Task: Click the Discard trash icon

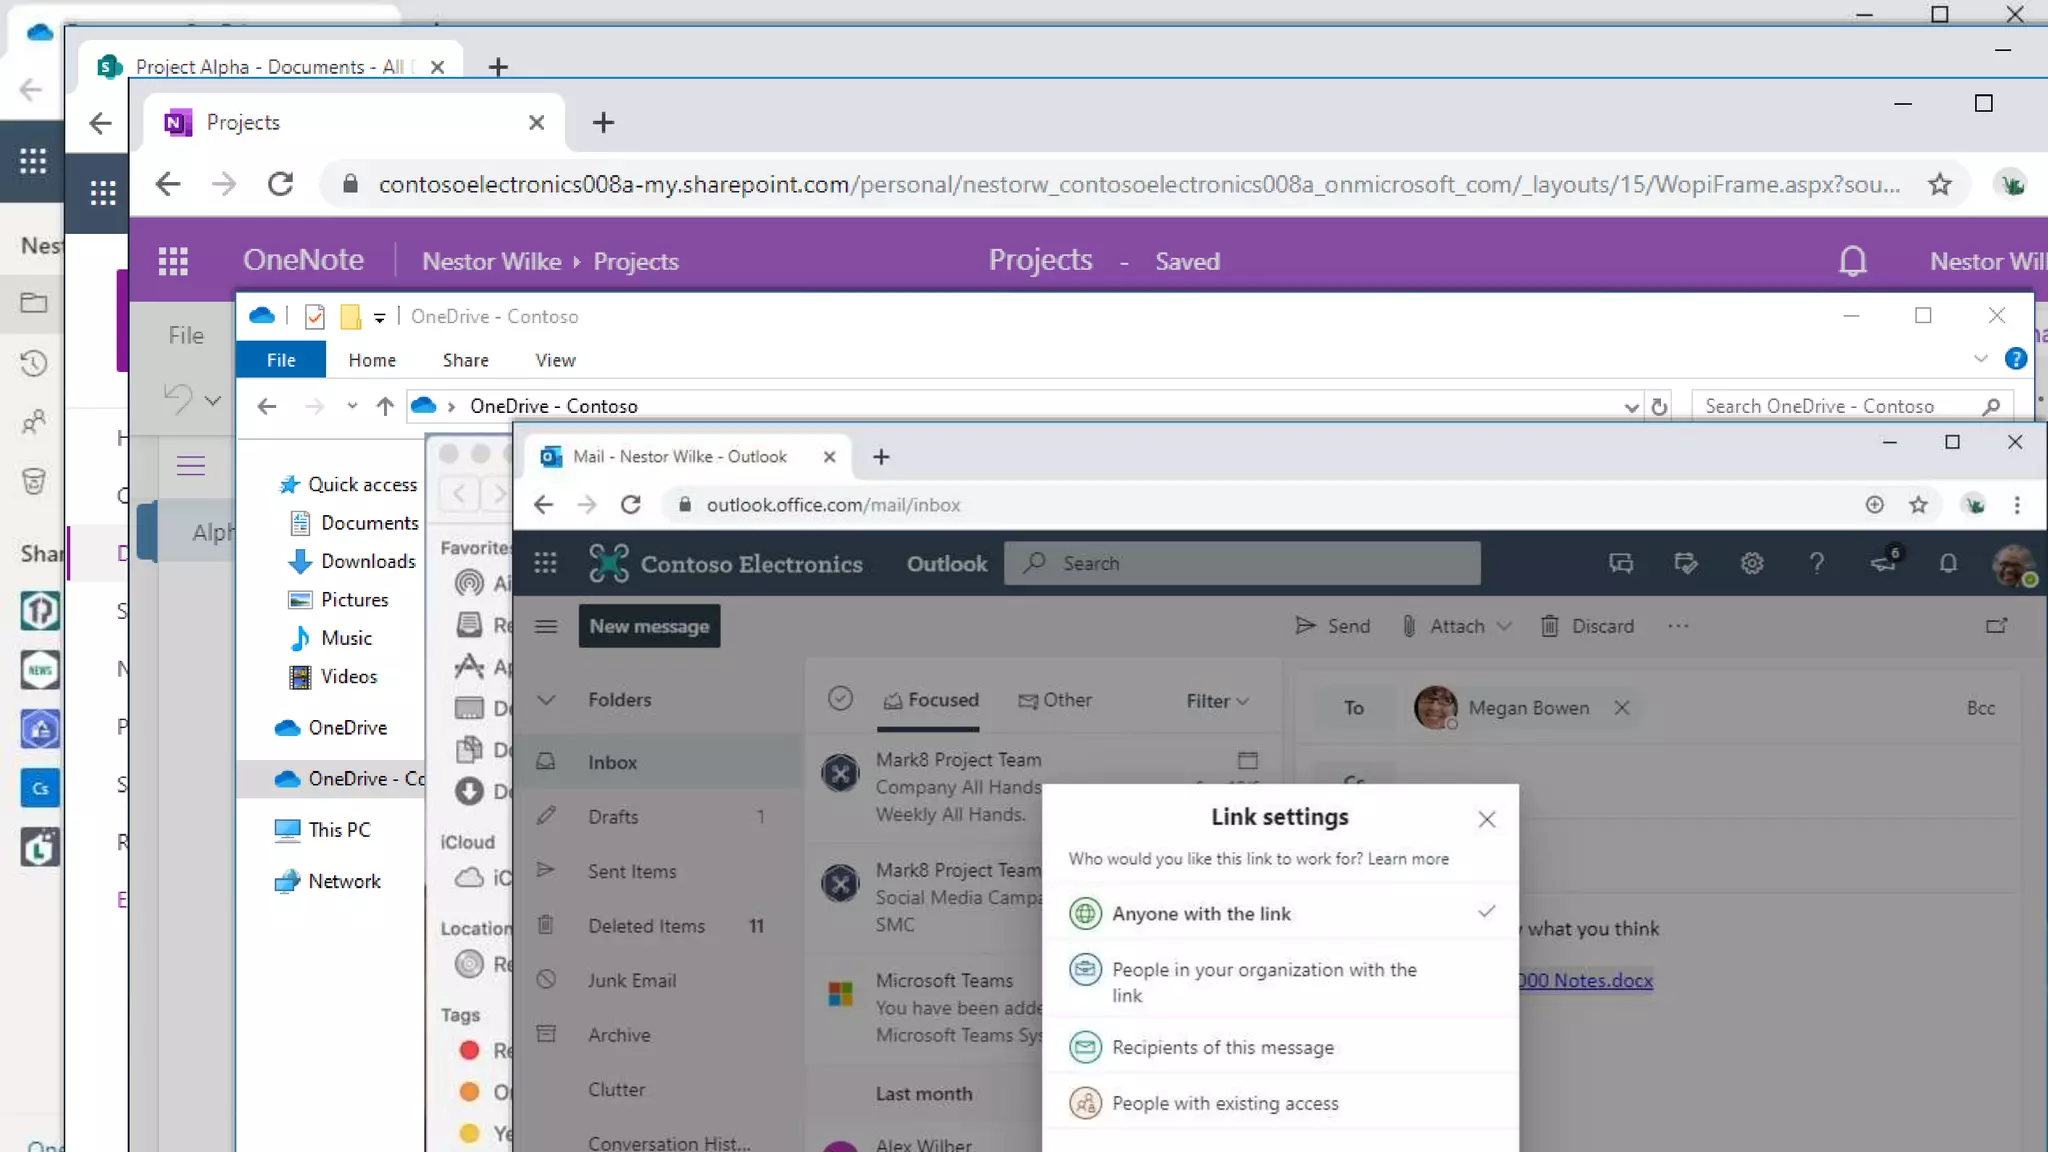Action: [x=1549, y=626]
